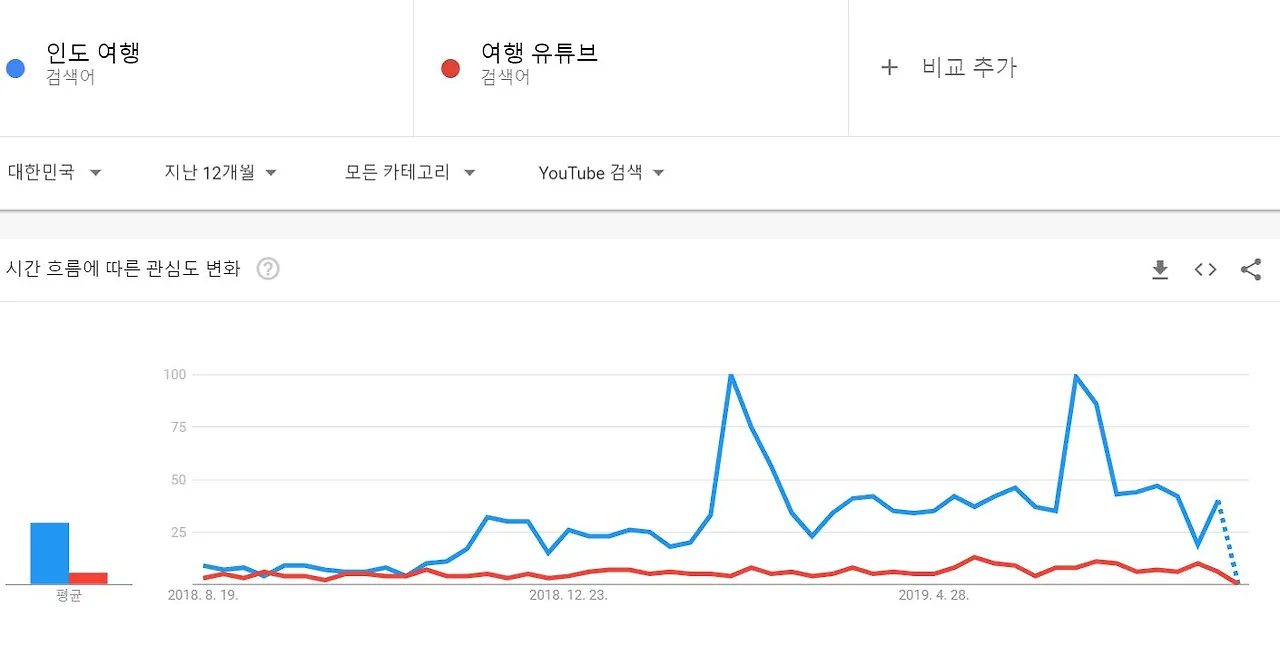
Task: Click the help question mark icon
Action: tap(268, 269)
